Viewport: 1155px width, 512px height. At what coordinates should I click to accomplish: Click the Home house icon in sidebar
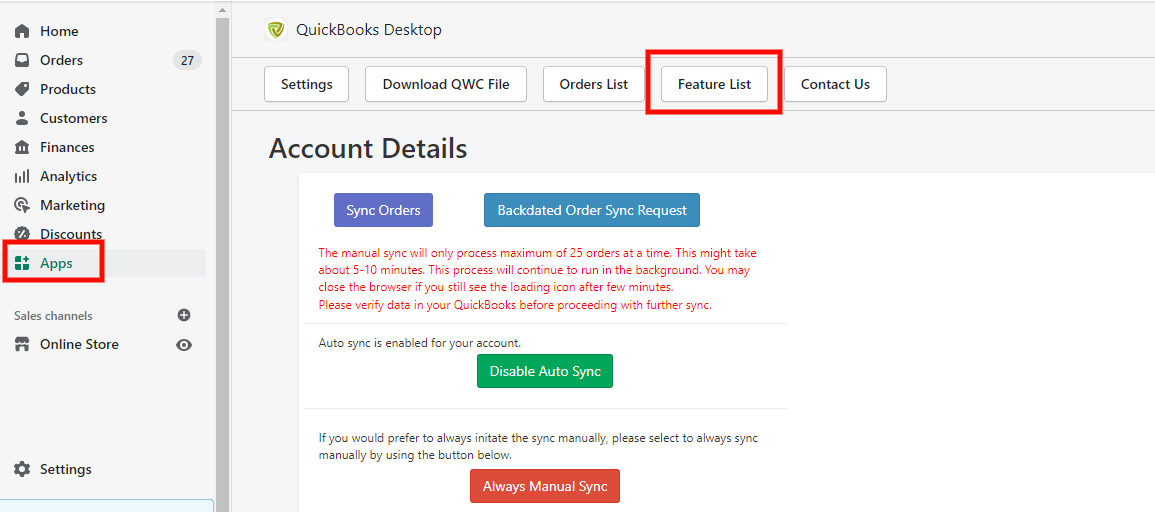coord(22,32)
